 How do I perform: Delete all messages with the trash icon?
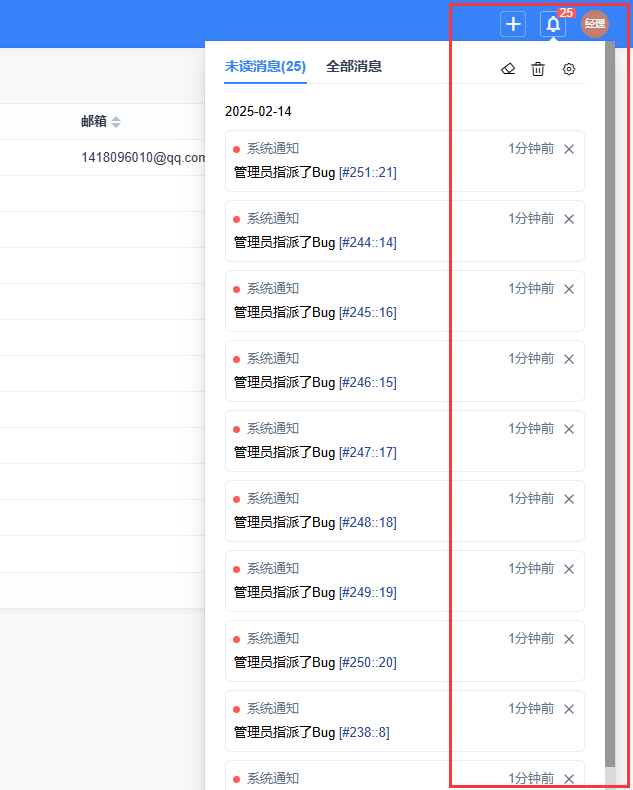click(x=538, y=69)
